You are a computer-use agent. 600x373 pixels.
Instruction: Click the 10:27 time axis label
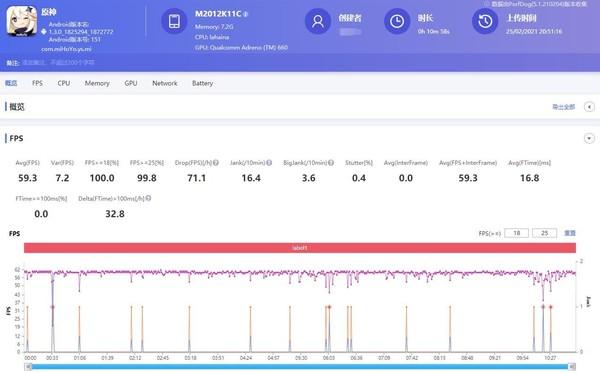[x=550, y=358]
